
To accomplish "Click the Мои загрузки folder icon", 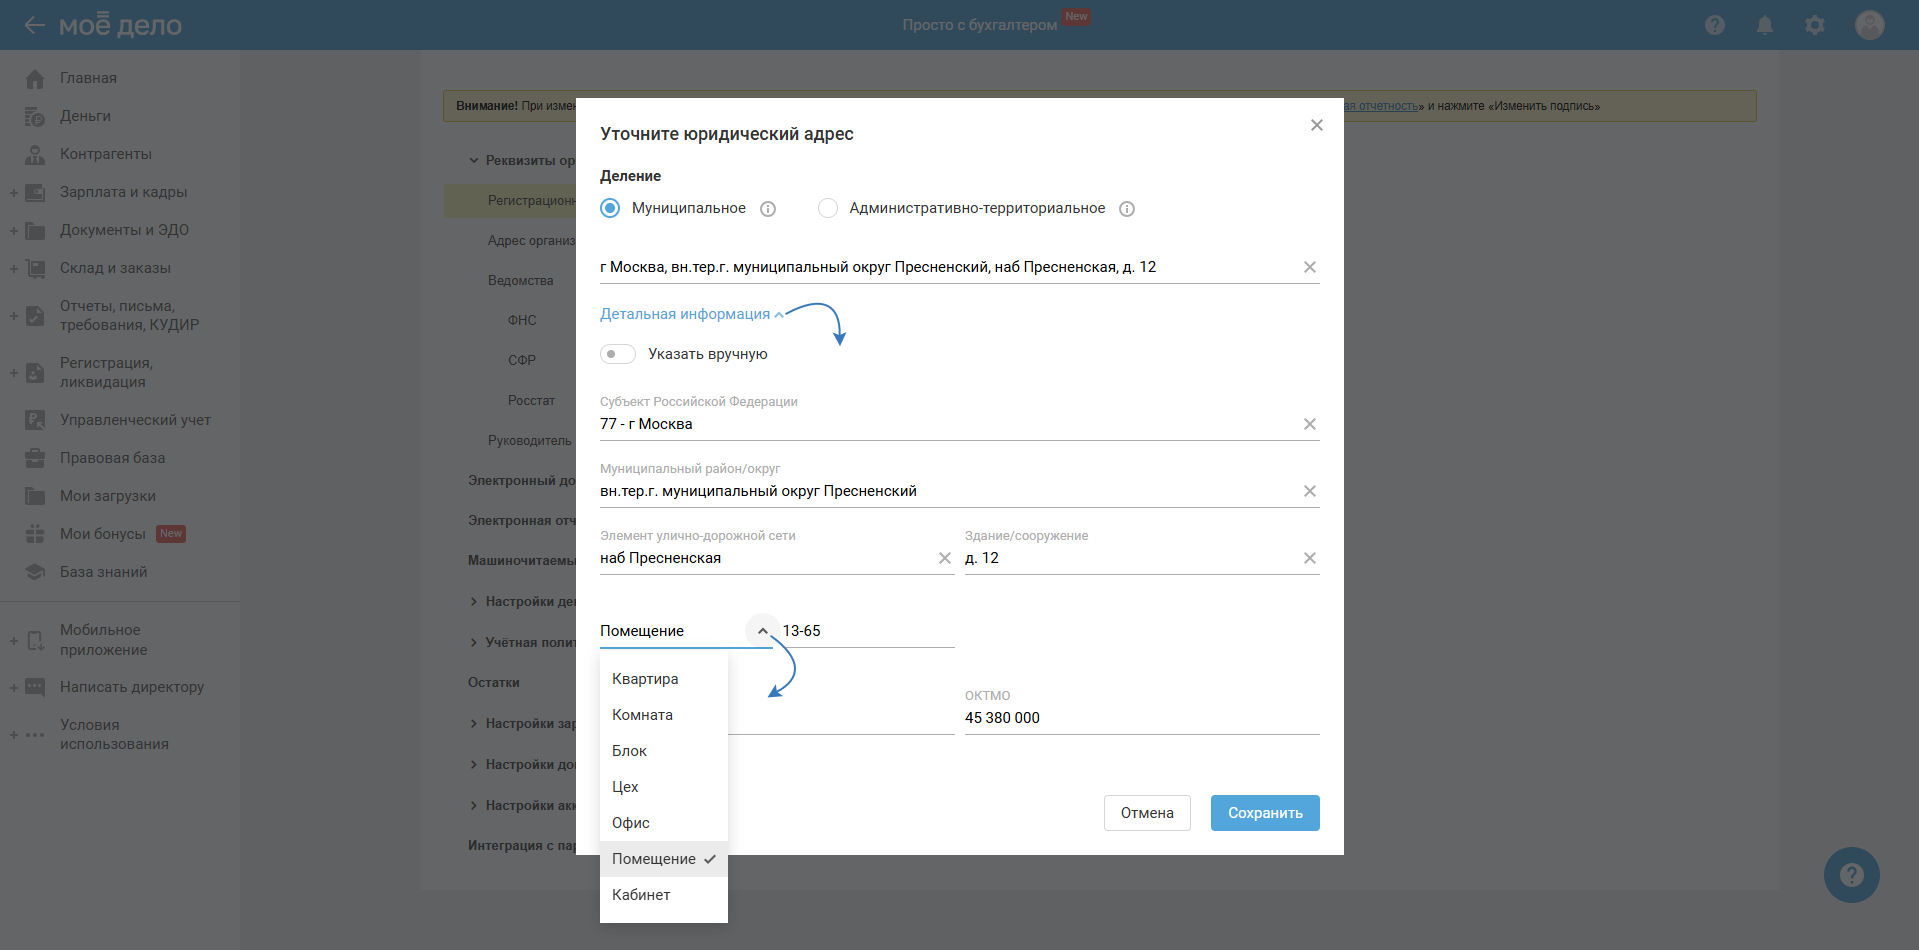I will [x=35, y=496].
